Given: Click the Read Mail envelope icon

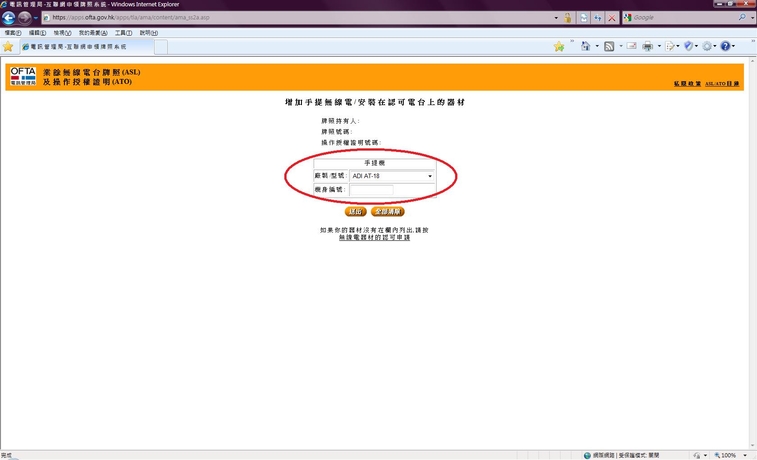Looking at the screenshot, I should 632,46.
